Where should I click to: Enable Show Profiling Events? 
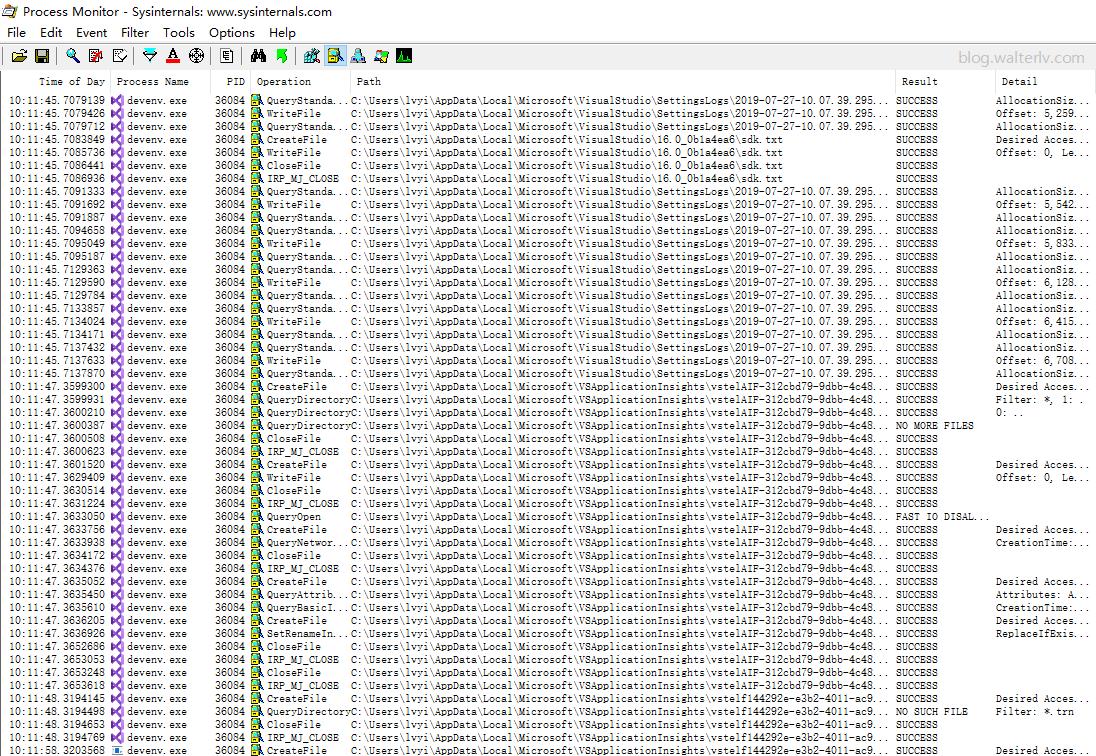pos(404,56)
